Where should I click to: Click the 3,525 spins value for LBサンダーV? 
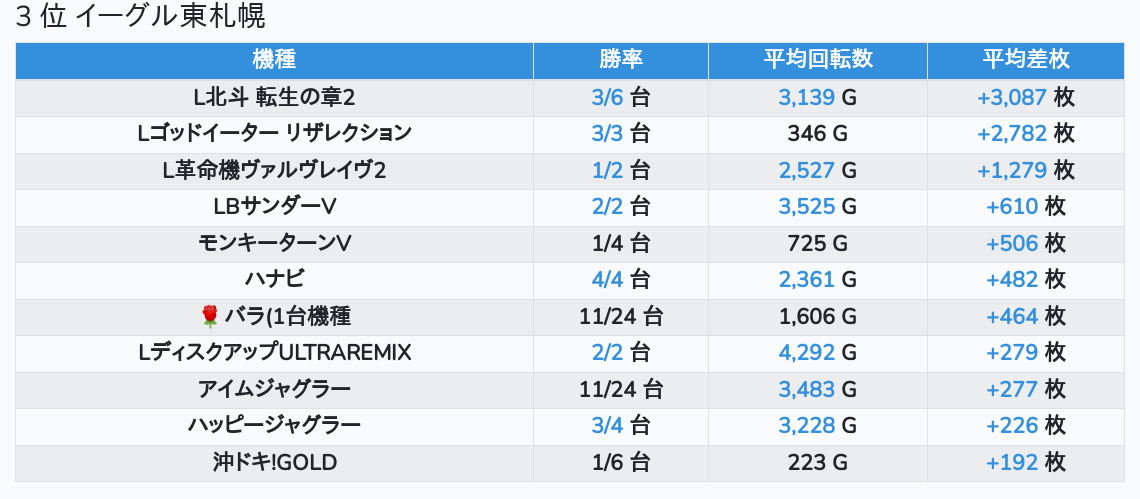(806, 207)
